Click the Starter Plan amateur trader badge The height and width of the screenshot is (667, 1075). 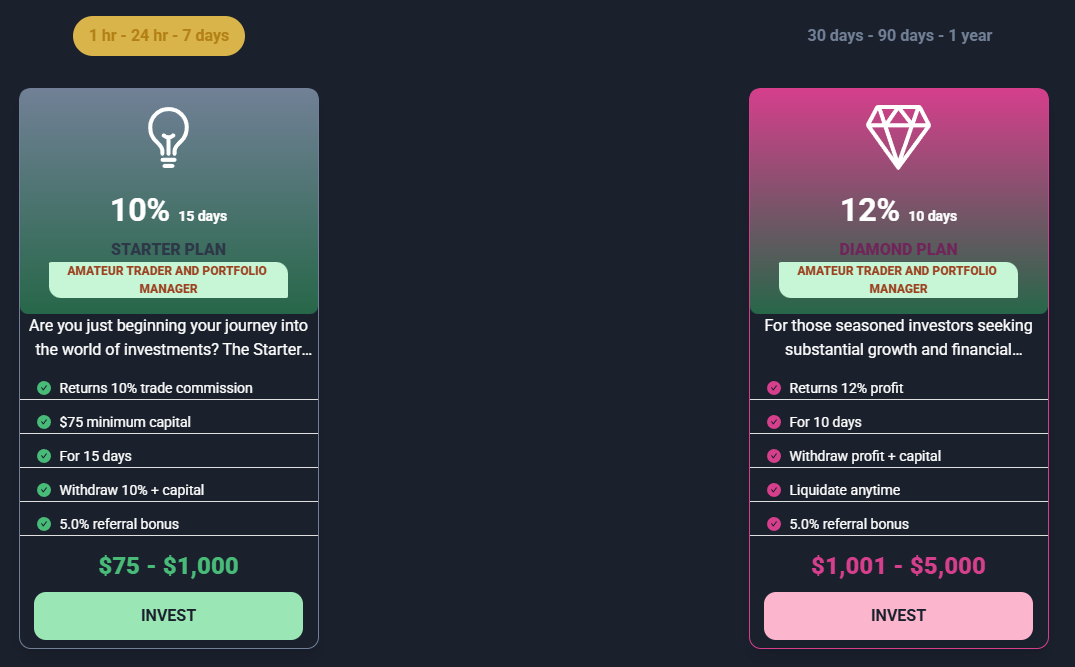click(168, 280)
